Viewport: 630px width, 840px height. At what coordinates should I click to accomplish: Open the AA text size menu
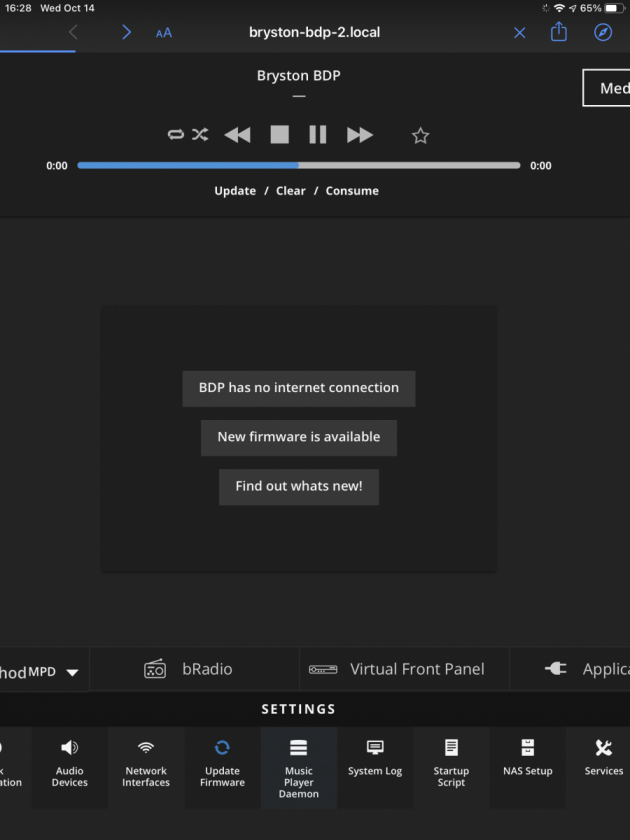point(164,33)
